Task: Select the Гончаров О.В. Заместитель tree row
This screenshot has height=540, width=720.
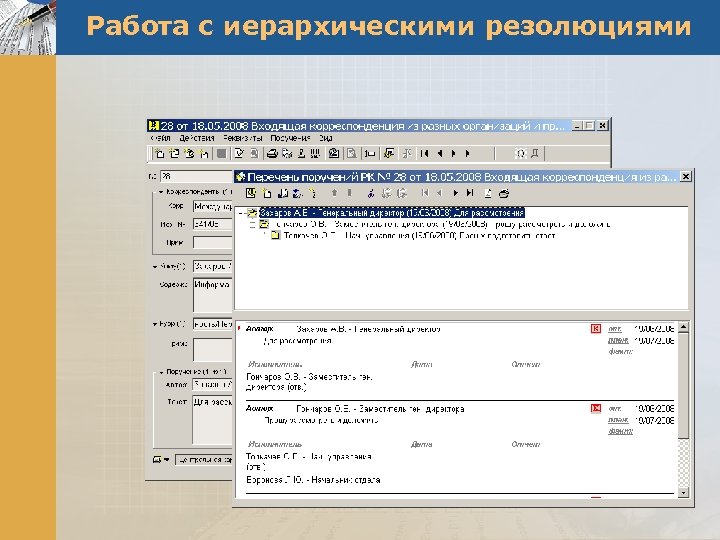Action: click(443, 225)
